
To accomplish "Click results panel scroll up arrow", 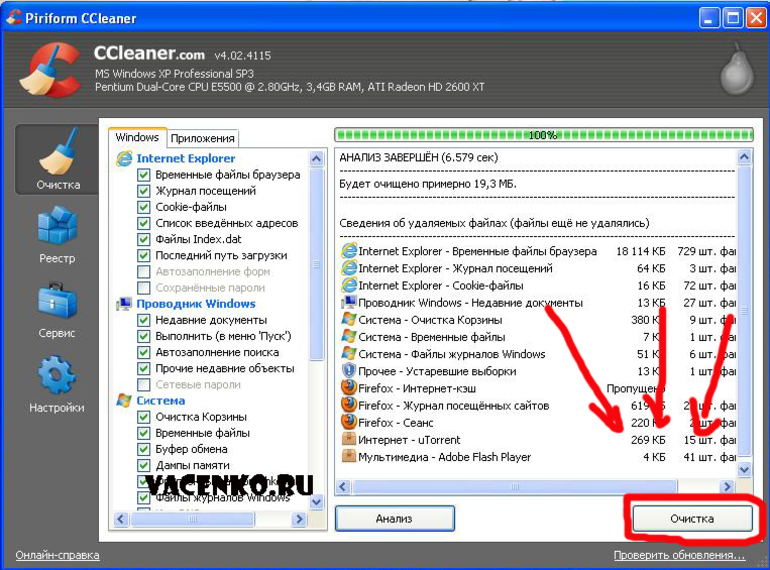I will coord(744,157).
